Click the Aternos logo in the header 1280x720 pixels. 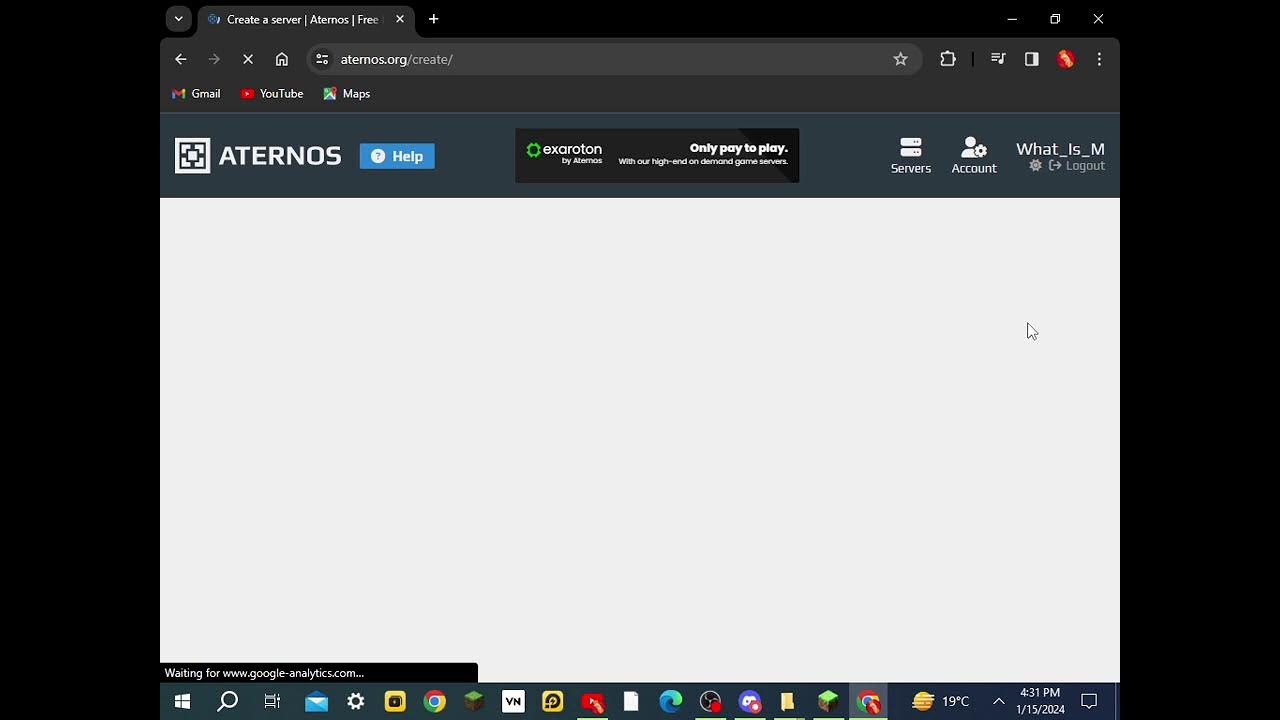click(258, 156)
